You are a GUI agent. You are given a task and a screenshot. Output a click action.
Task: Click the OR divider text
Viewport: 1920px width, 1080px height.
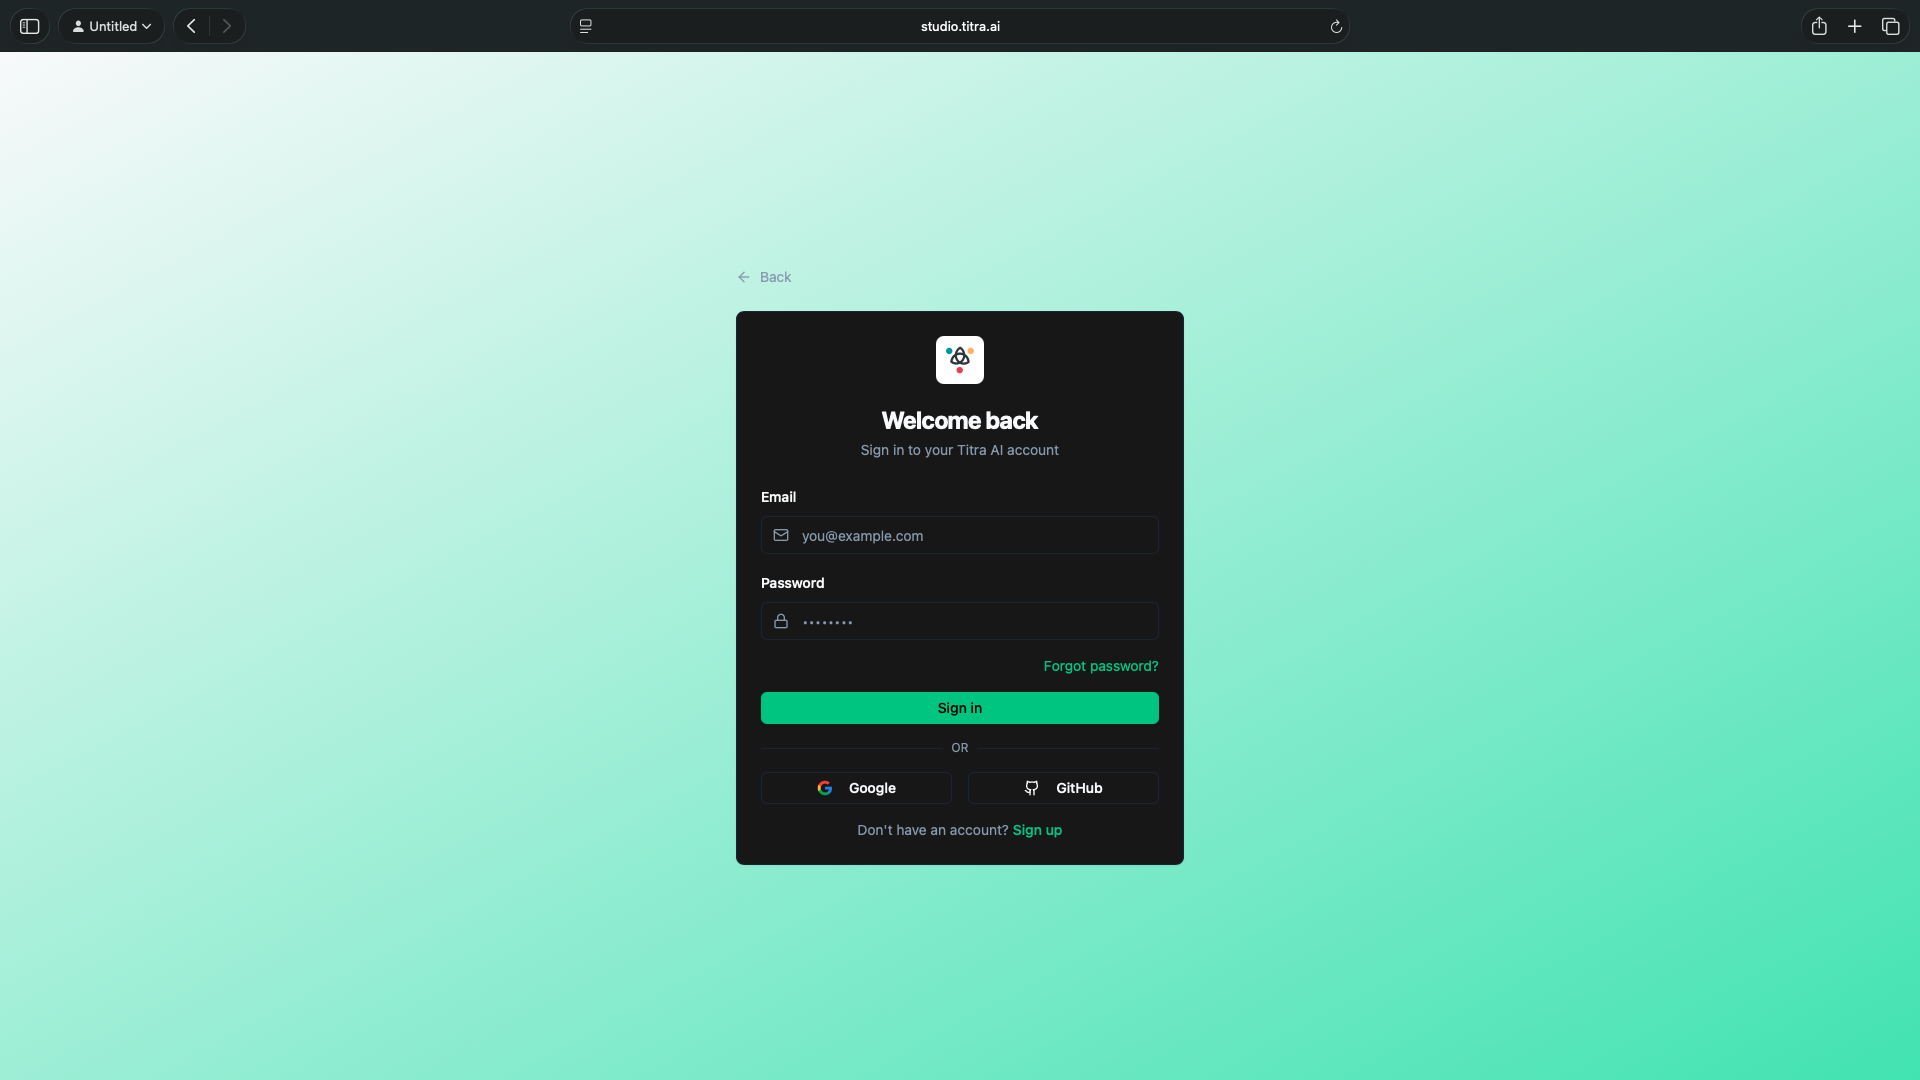coord(960,748)
